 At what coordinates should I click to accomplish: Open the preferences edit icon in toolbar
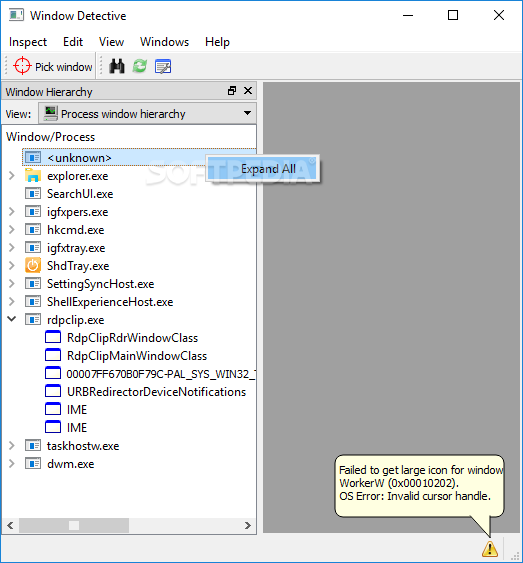[163, 66]
